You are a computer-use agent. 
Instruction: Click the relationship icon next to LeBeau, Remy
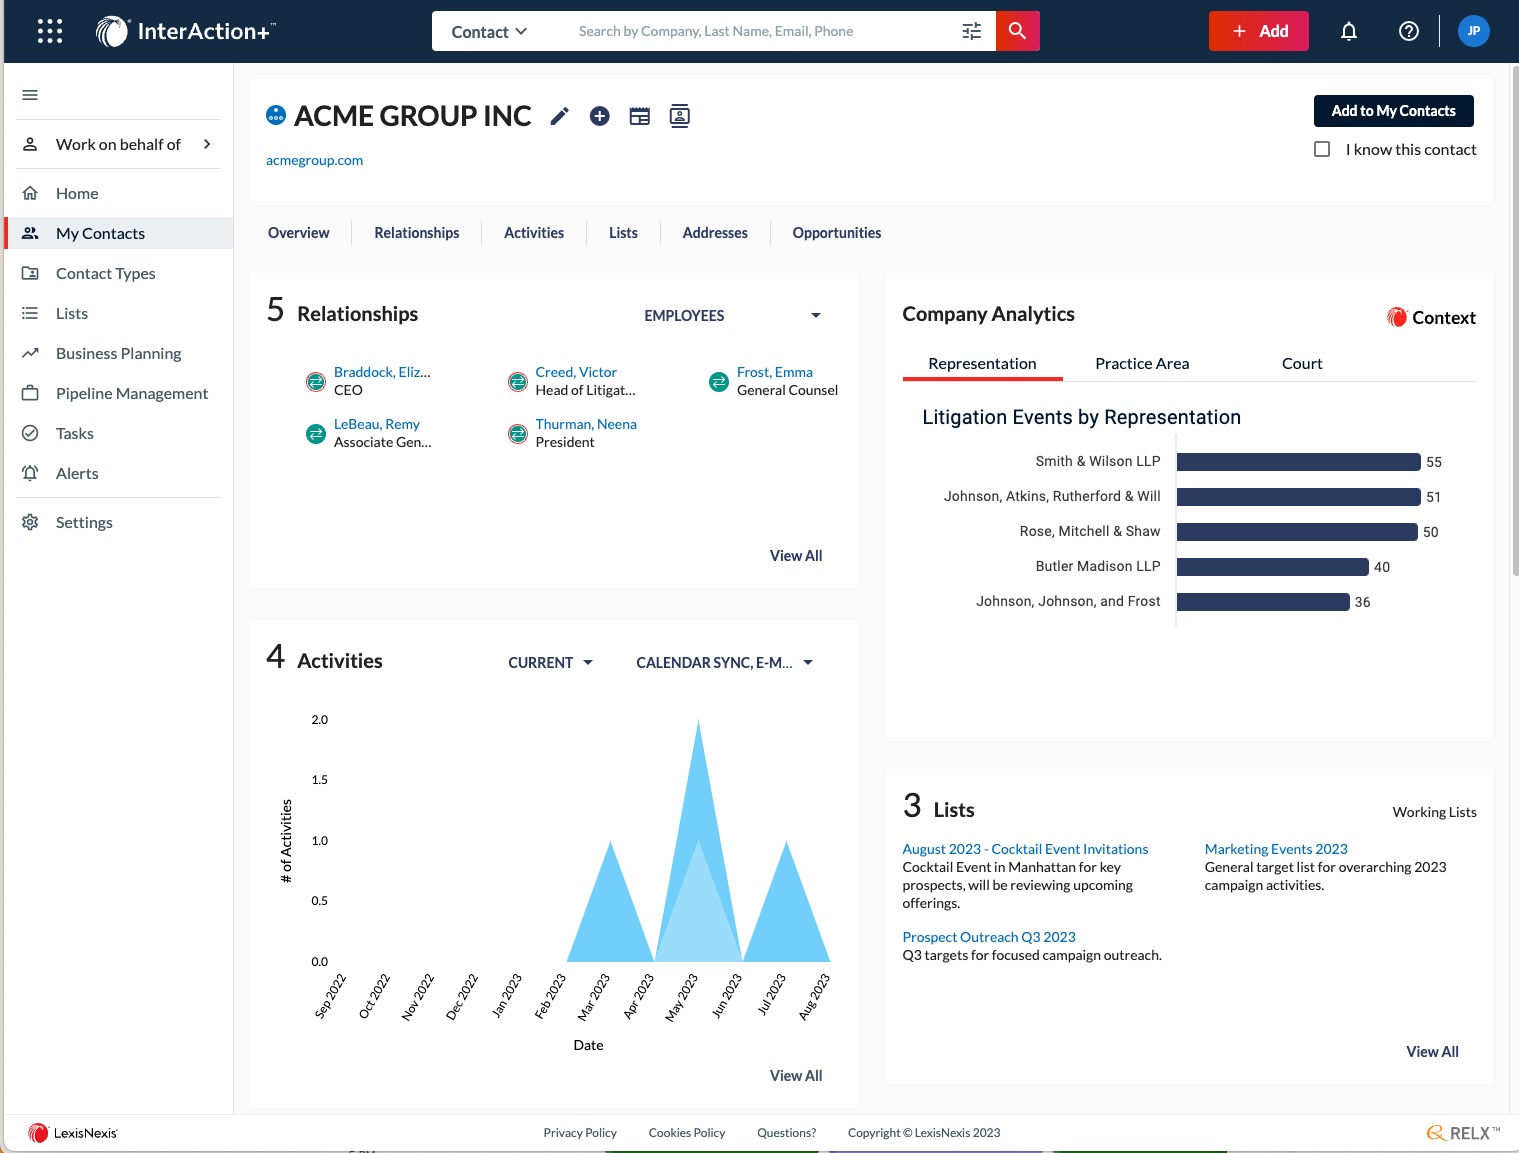pos(316,433)
